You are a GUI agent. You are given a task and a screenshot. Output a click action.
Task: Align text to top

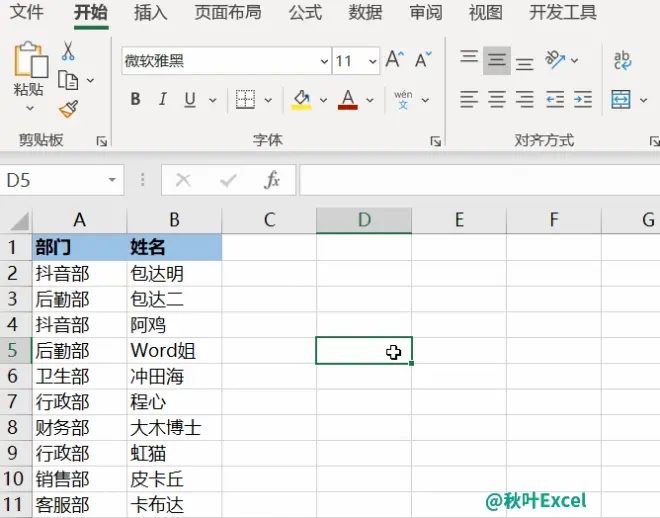pyautogui.click(x=469, y=56)
